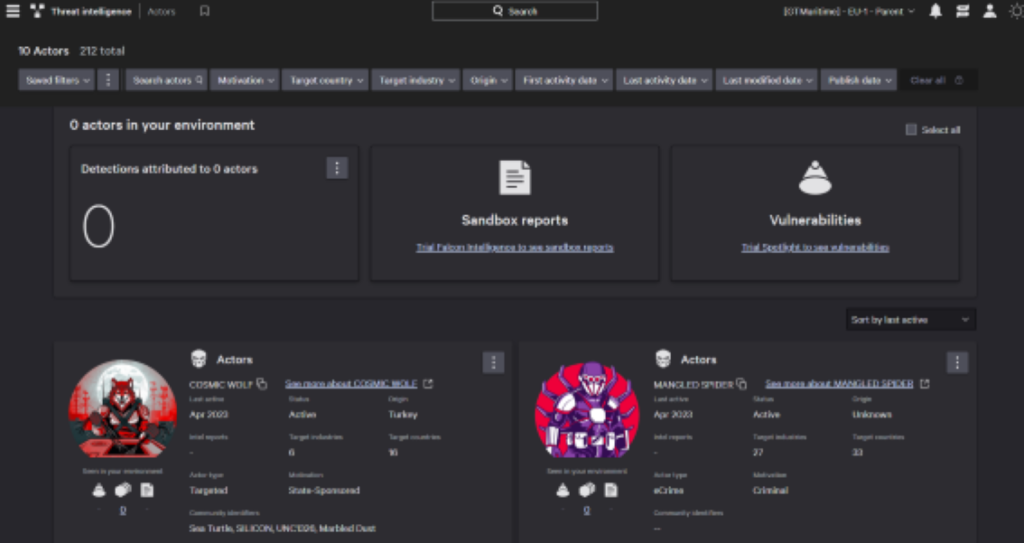Click the "Turkey" origin value
This screenshot has width=1024, height=543.
click(x=403, y=414)
